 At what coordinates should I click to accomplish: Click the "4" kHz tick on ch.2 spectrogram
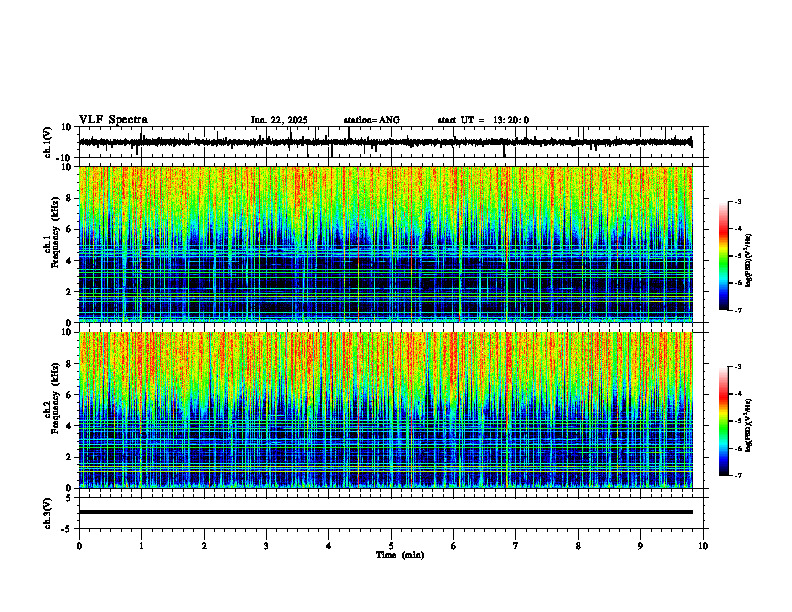tap(70, 426)
